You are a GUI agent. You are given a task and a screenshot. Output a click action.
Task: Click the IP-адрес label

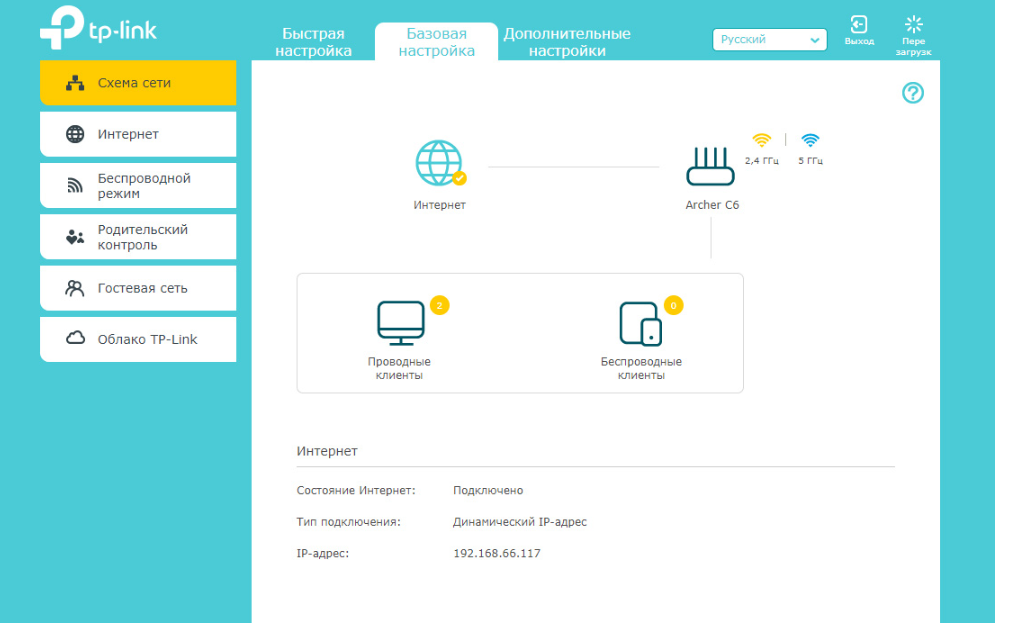point(323,553)
